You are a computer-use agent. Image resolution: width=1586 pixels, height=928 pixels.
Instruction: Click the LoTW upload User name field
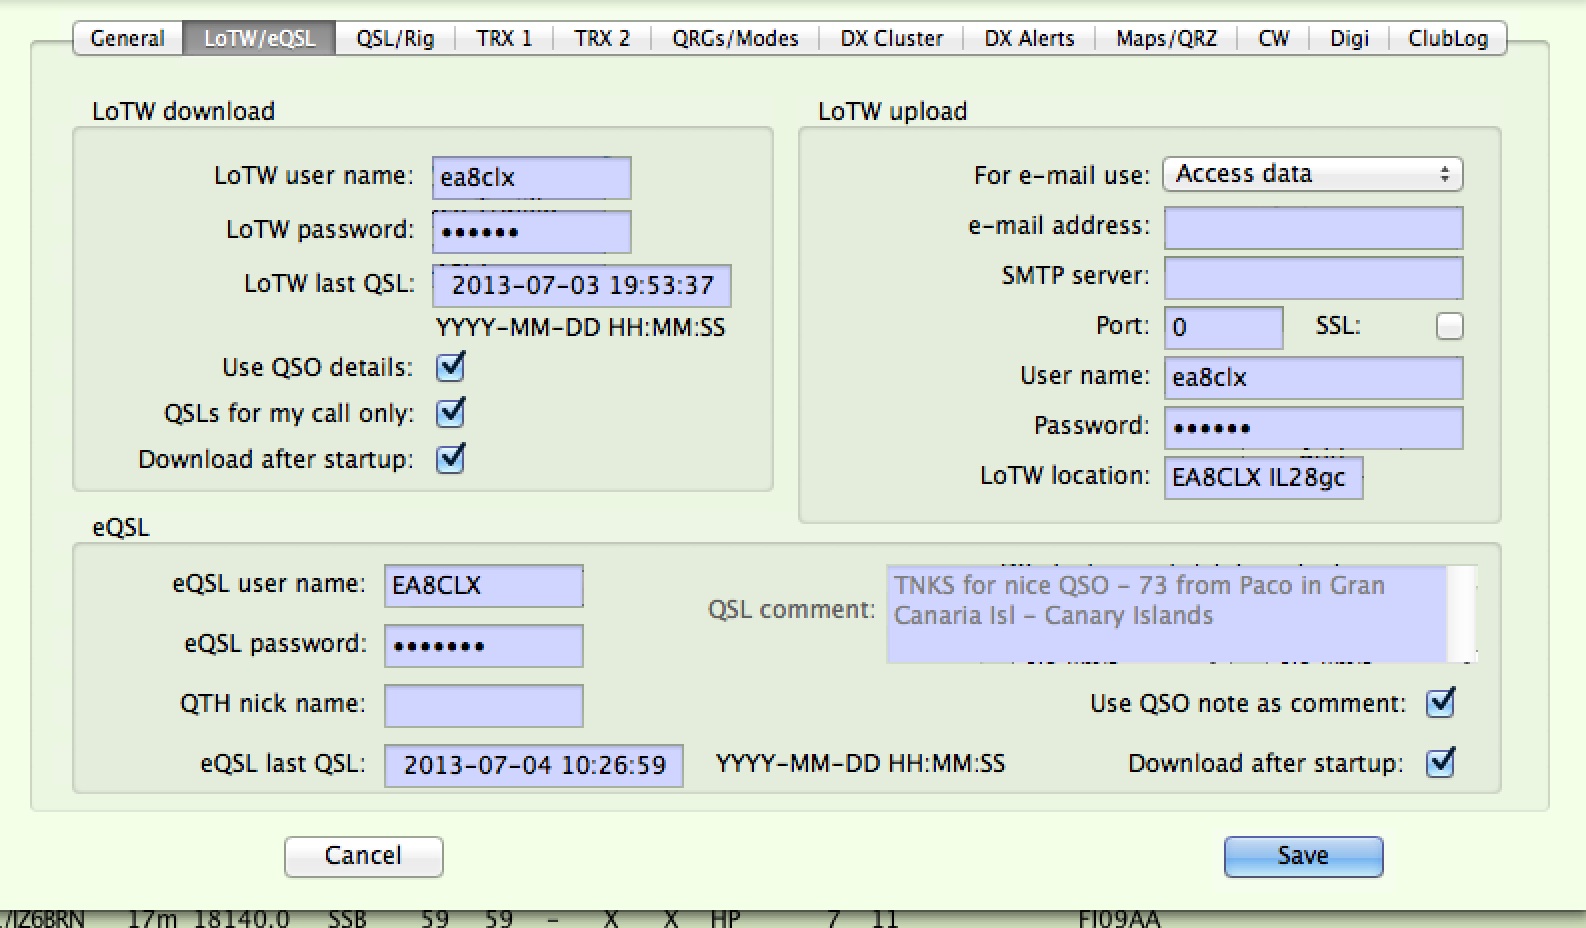click(1313, 378)
